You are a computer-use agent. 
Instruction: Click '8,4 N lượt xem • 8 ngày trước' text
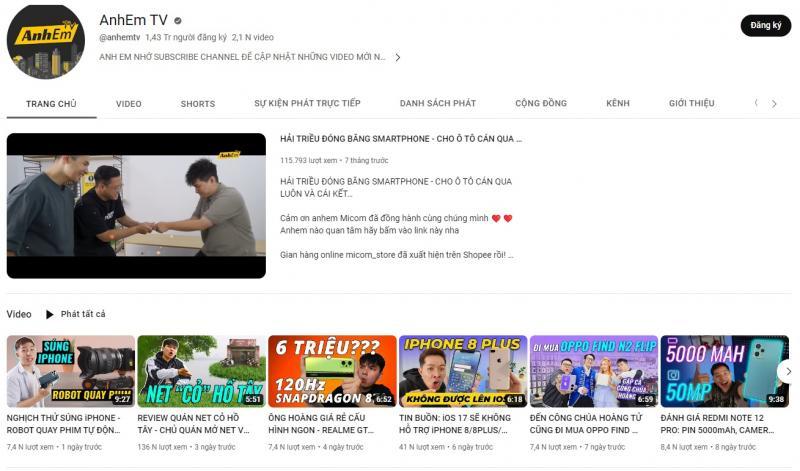708,447
